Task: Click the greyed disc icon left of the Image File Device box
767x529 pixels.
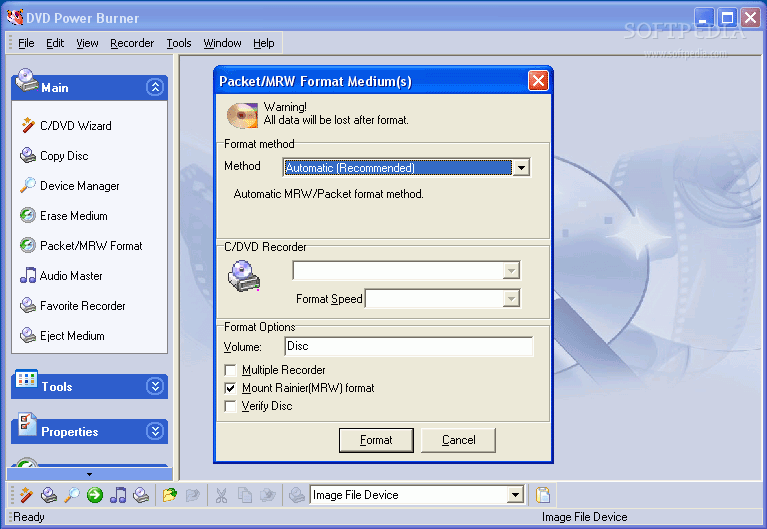Action: [296, 495]
